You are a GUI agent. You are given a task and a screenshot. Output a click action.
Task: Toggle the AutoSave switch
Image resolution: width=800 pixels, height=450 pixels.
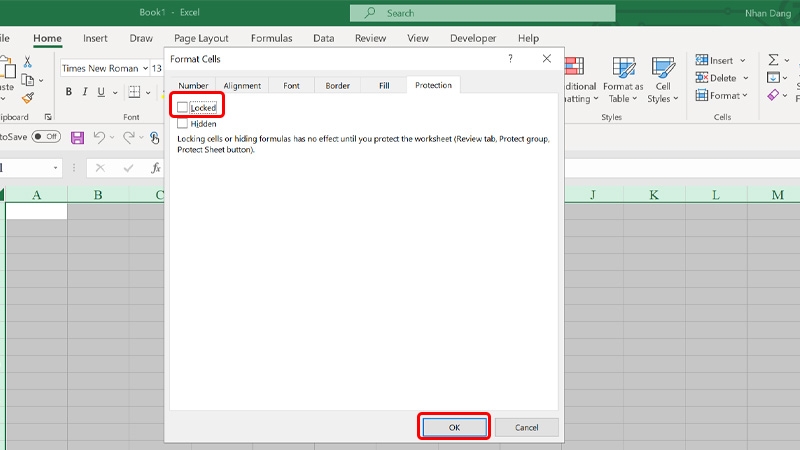tap(46, 137)
